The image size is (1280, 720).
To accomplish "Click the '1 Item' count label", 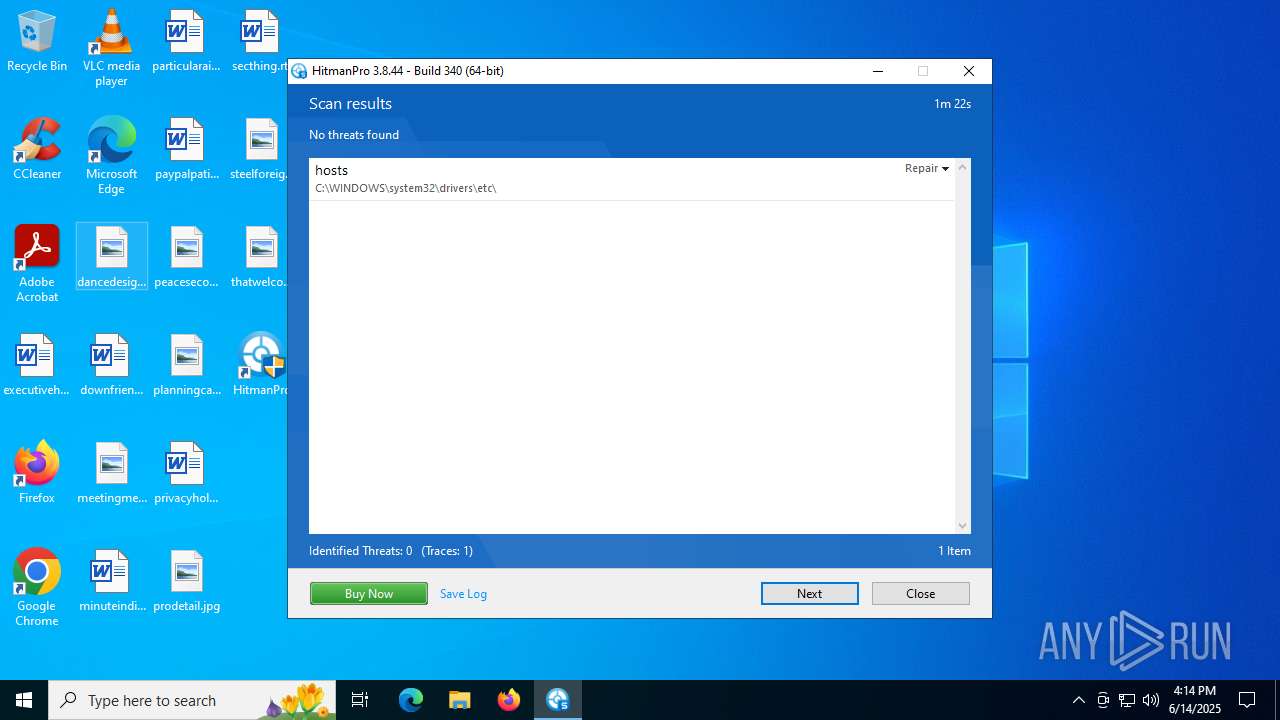I will pos(954,551).
